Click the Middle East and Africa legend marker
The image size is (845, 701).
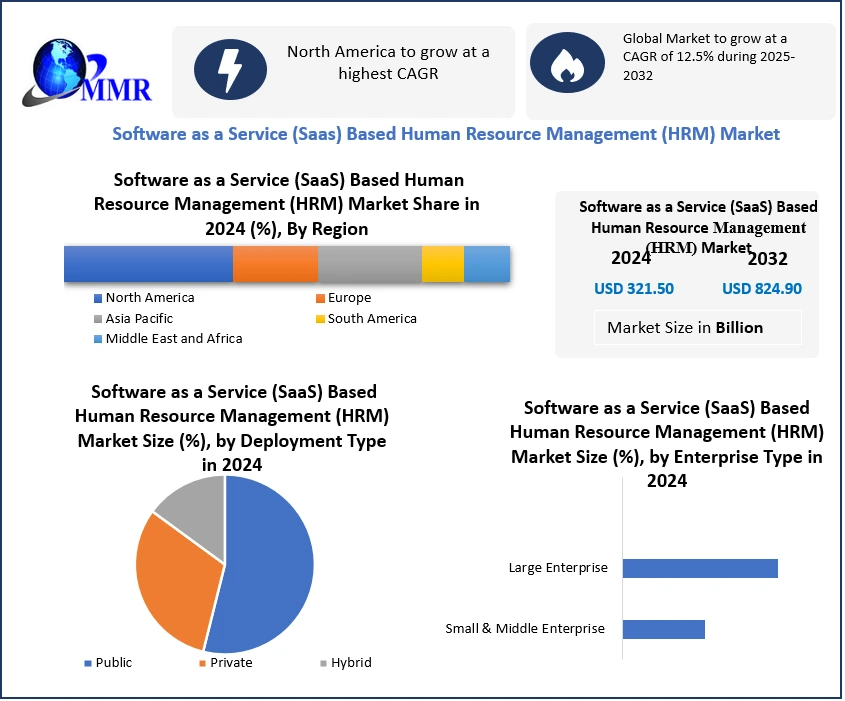click(x=98, y=339)
